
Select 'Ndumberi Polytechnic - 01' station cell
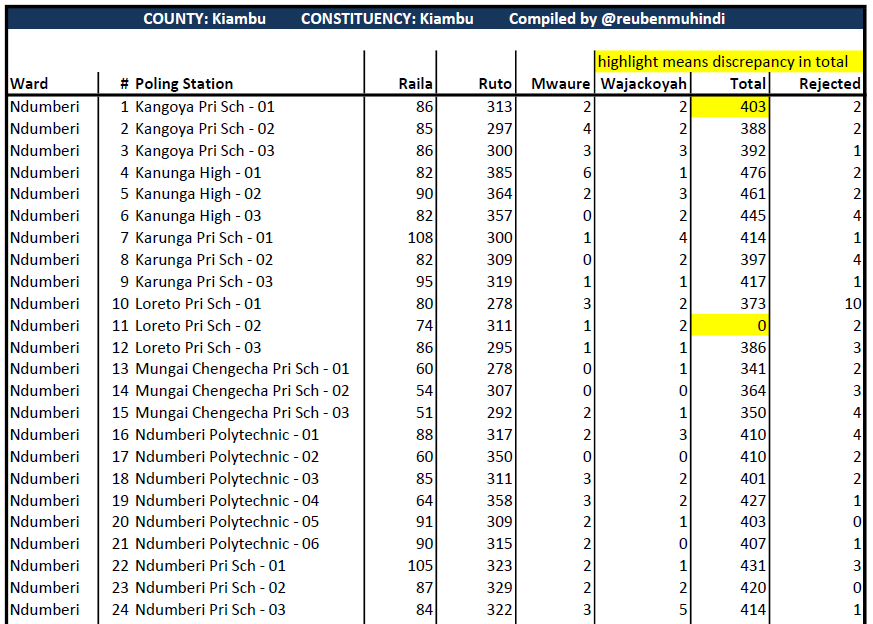[x=227, y=435]
